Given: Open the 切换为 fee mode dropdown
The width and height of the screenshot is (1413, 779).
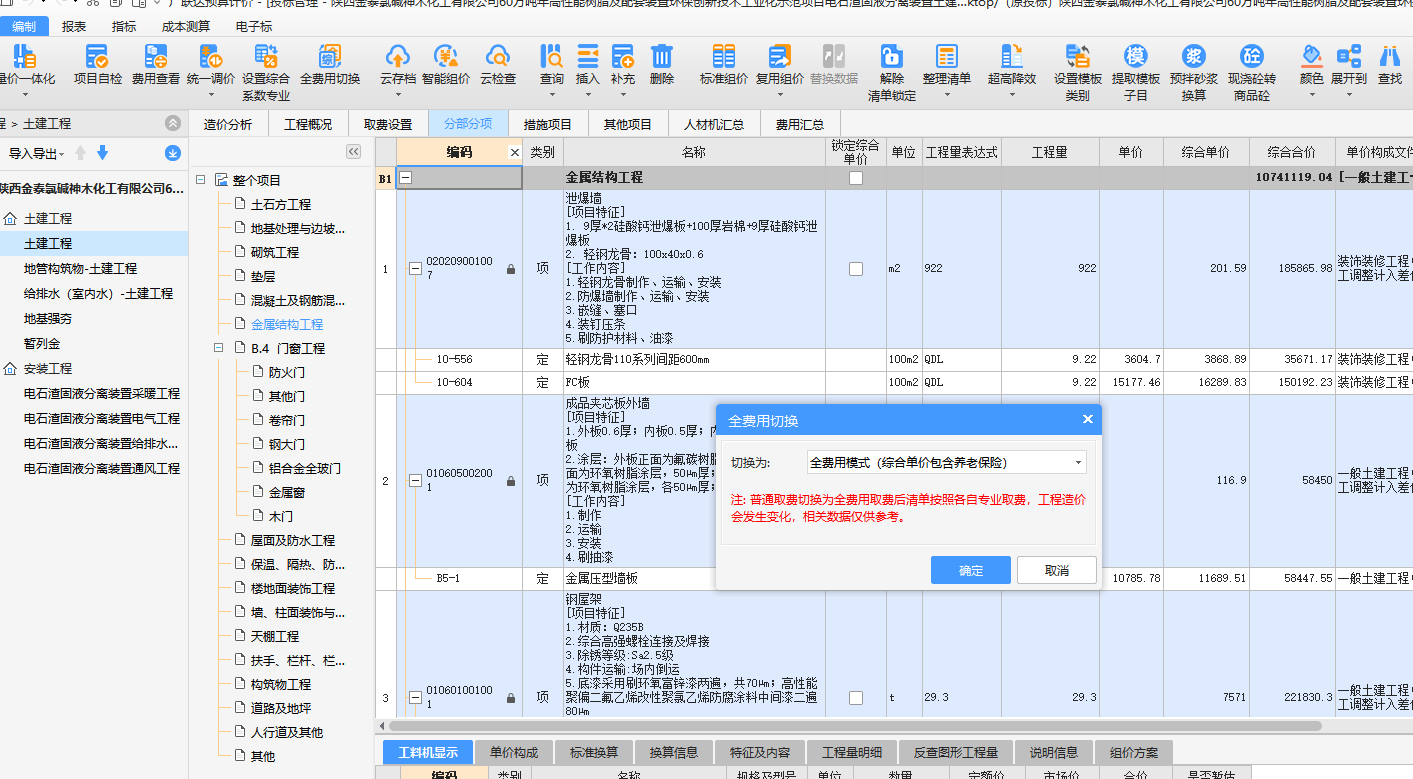Looking at the screenshot, I should (946, 463).
